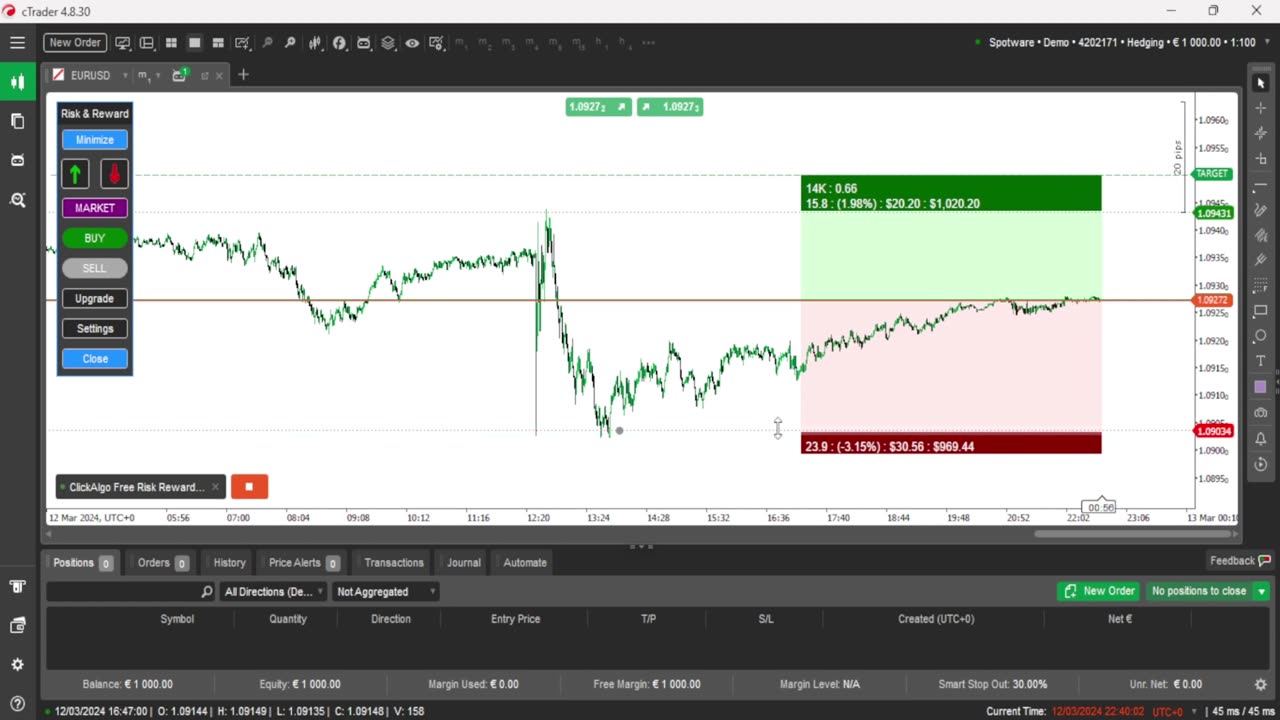Open All Directions filter dropdown
The height and width of the screenshot is (720, 1280).
274,592
